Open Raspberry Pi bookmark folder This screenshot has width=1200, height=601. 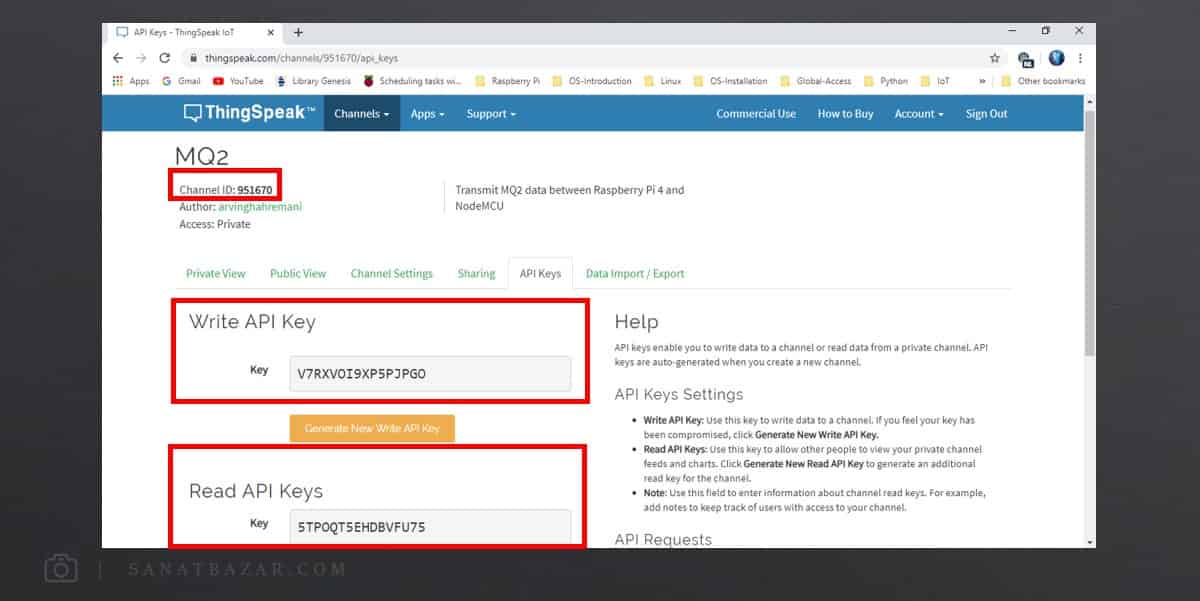click(x=508, y=81)
